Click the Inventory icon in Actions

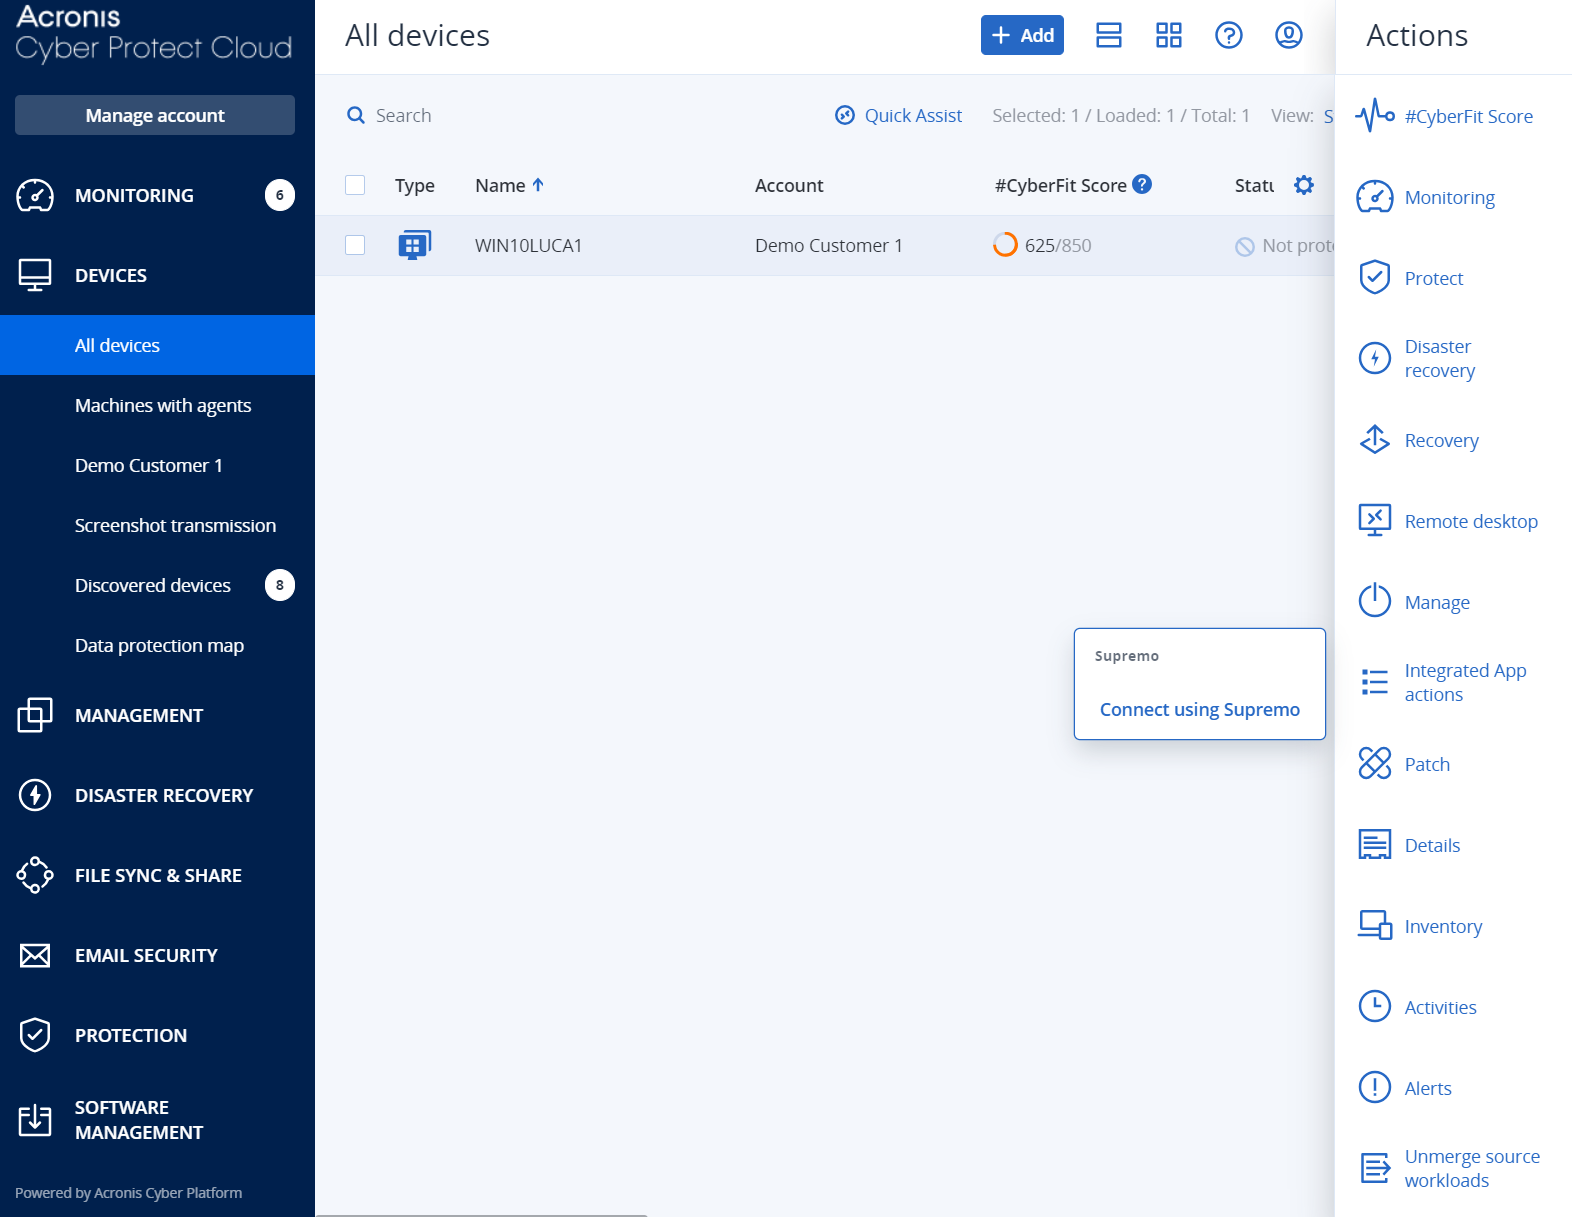click(x=1375, y=926)
